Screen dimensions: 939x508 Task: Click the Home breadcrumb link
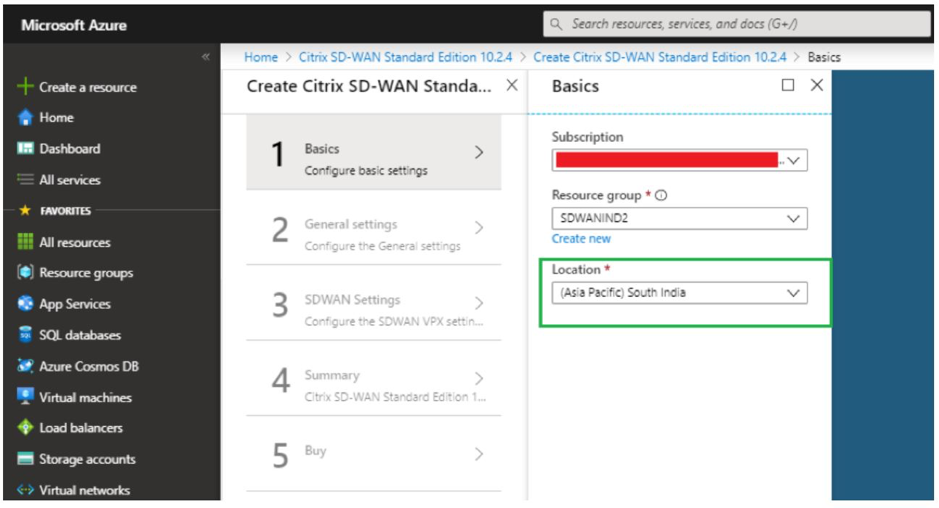pos(261,57)
